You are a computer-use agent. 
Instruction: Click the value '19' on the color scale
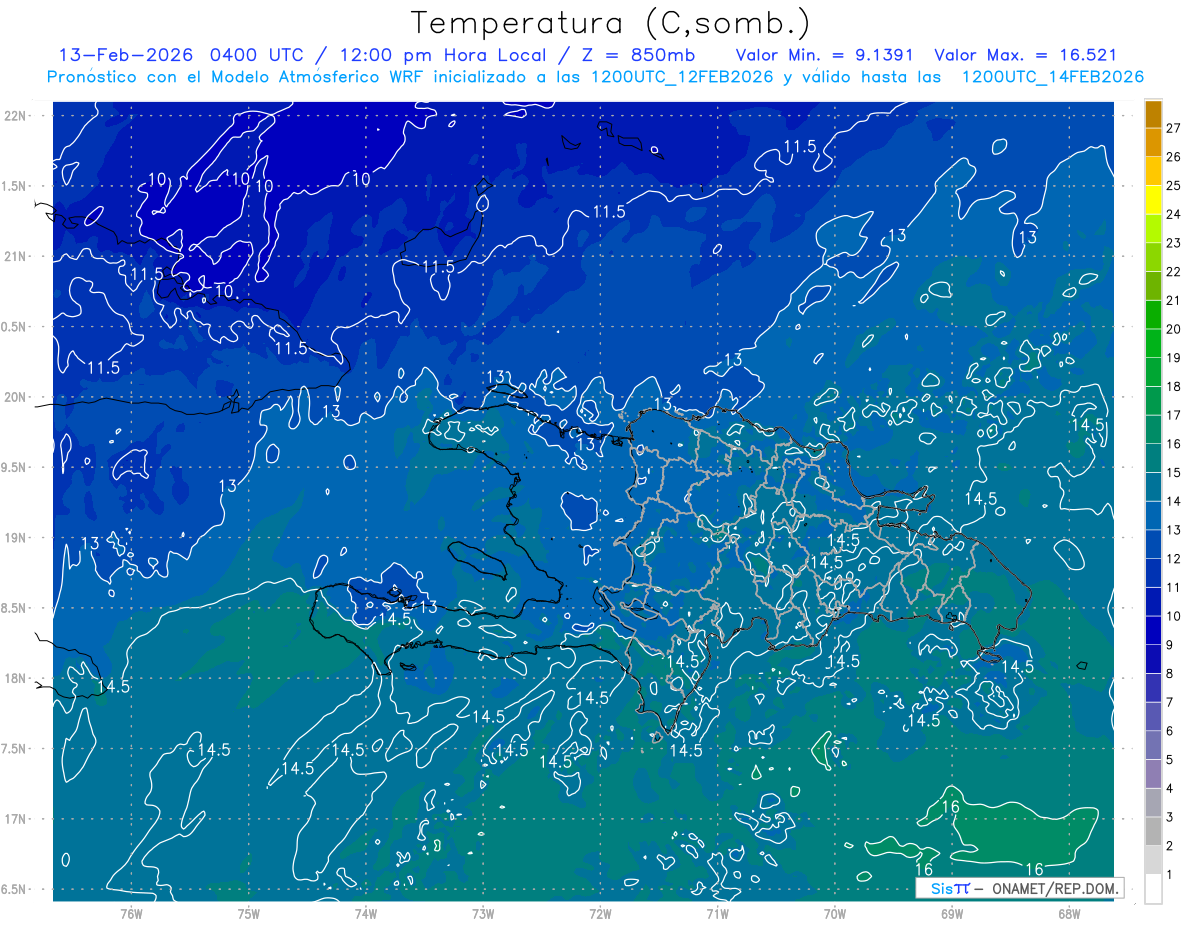point(1174,358)
